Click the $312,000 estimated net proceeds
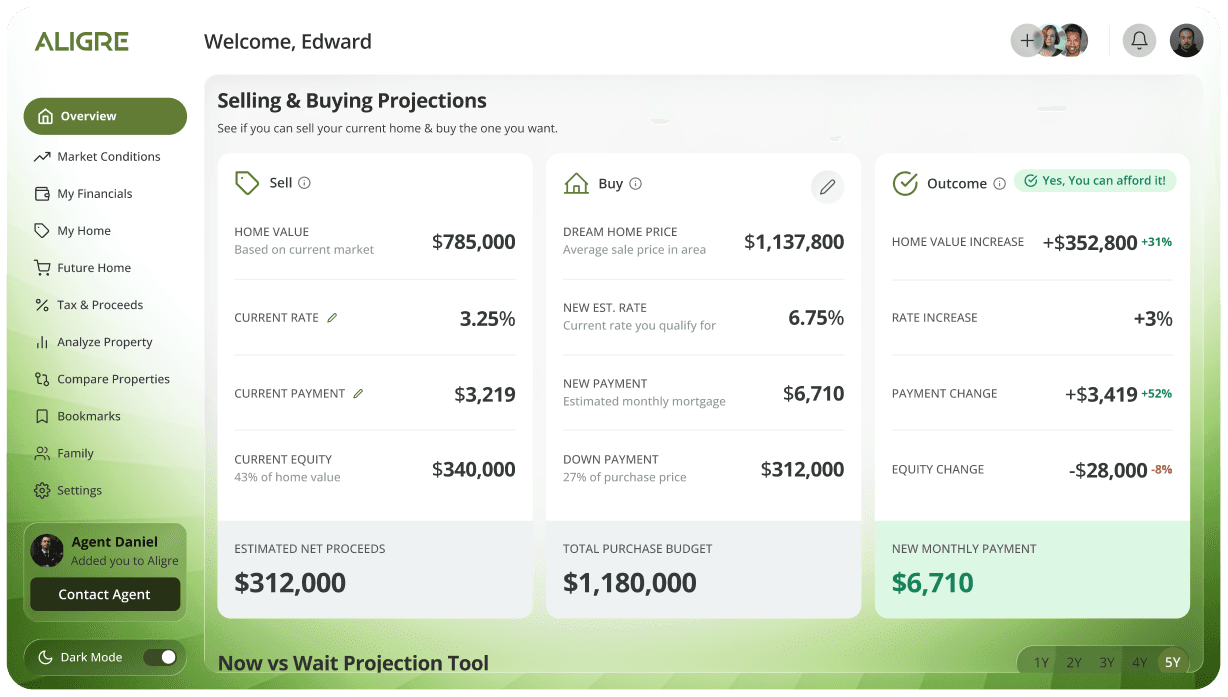 [290, 583]
